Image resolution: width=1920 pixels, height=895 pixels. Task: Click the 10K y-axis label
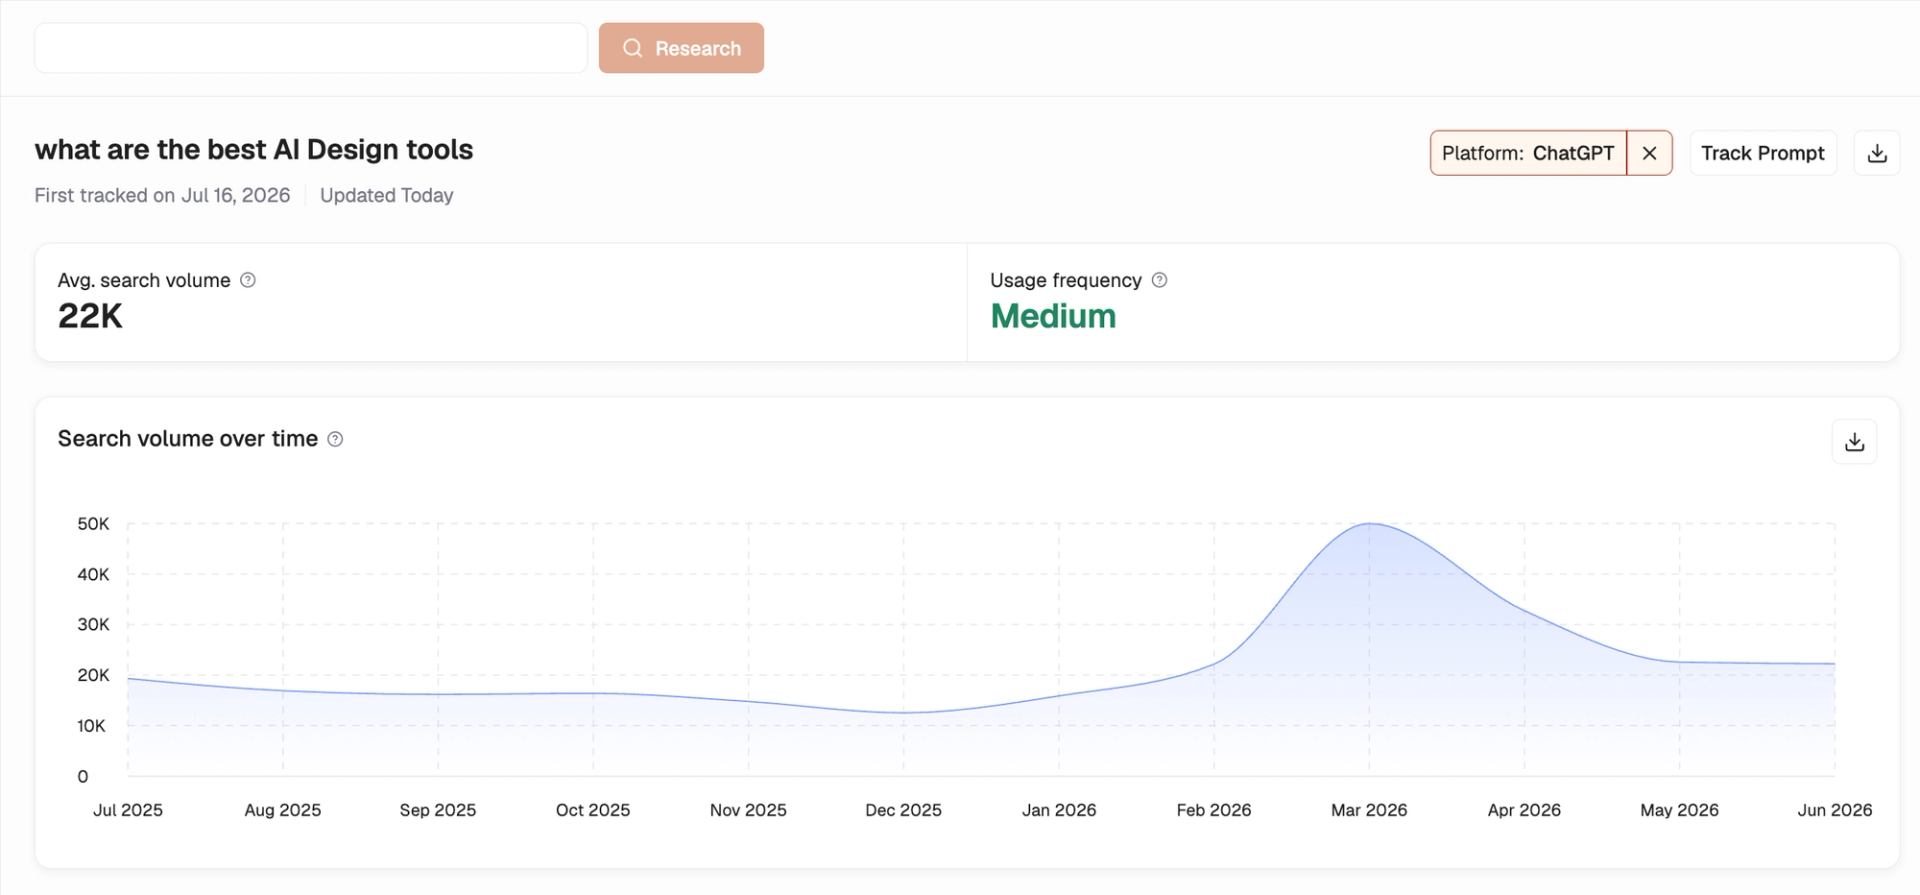91,726
